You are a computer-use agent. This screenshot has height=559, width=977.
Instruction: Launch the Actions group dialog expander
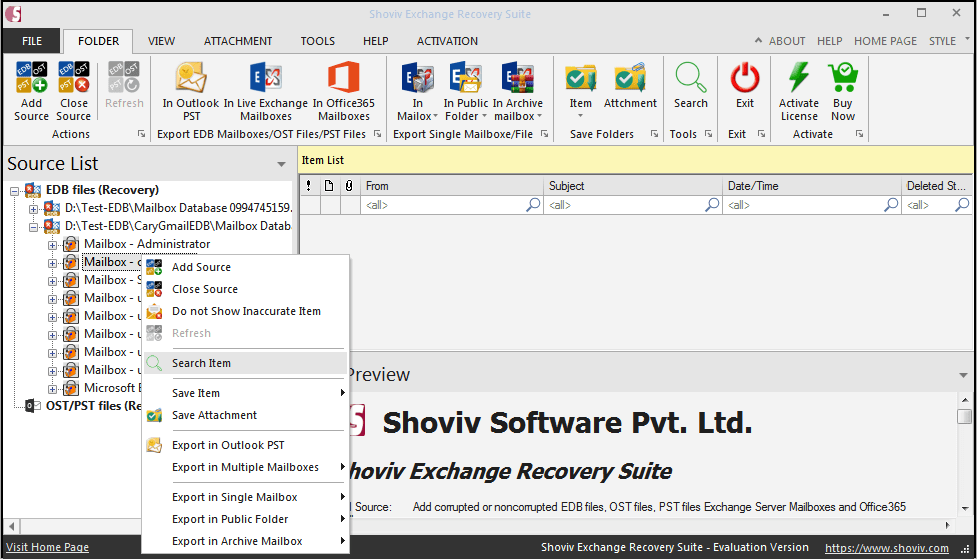pos(141,134)
